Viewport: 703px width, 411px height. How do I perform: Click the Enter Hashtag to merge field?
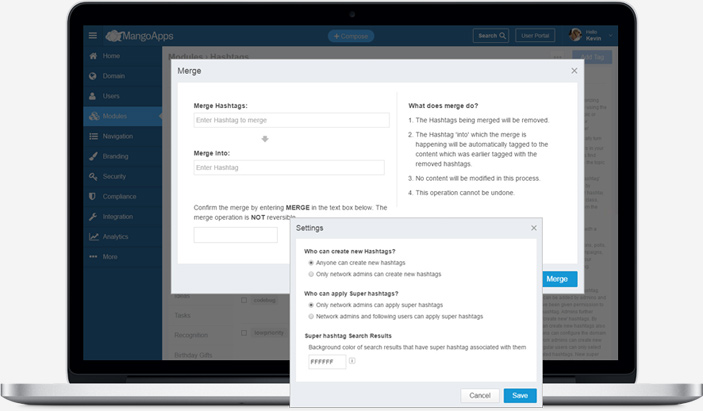(x=291, y=120)
